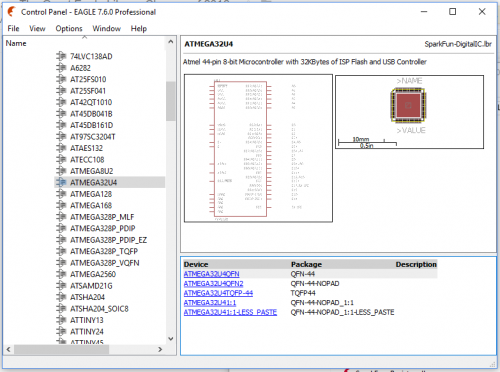Click the device icon beside ATMEGA328P_PDIP_EZ
Viewport: 500px width, 372px height.
click(61, 240)
